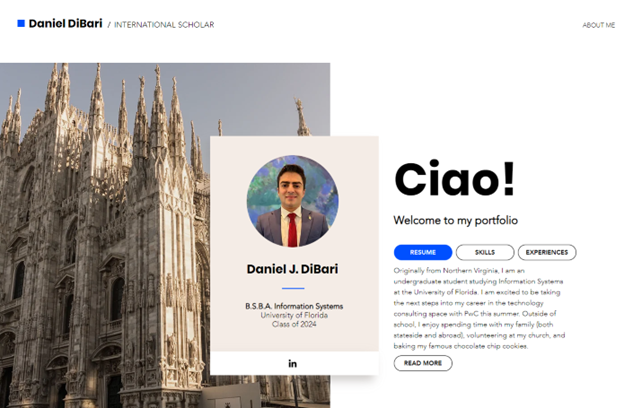The height and width of the screenshot is (408, 624).
Task: Click the University of Florida text
Action: 294,315
